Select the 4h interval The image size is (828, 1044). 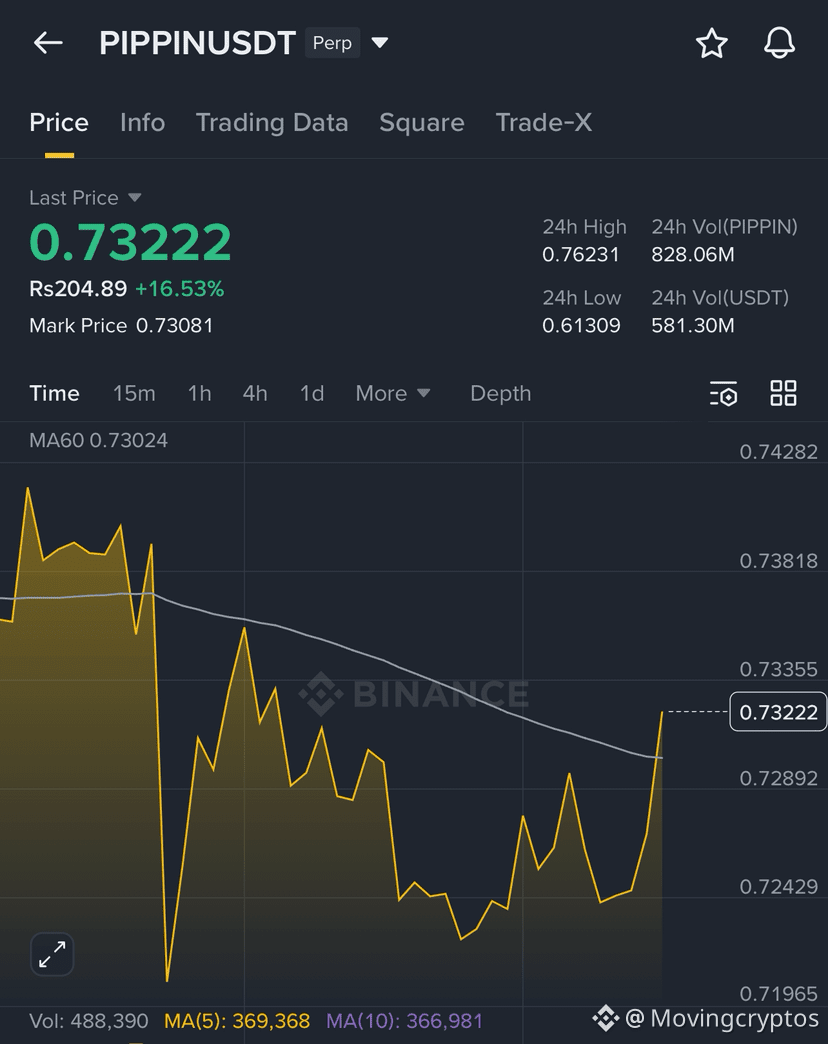point(255,393)
